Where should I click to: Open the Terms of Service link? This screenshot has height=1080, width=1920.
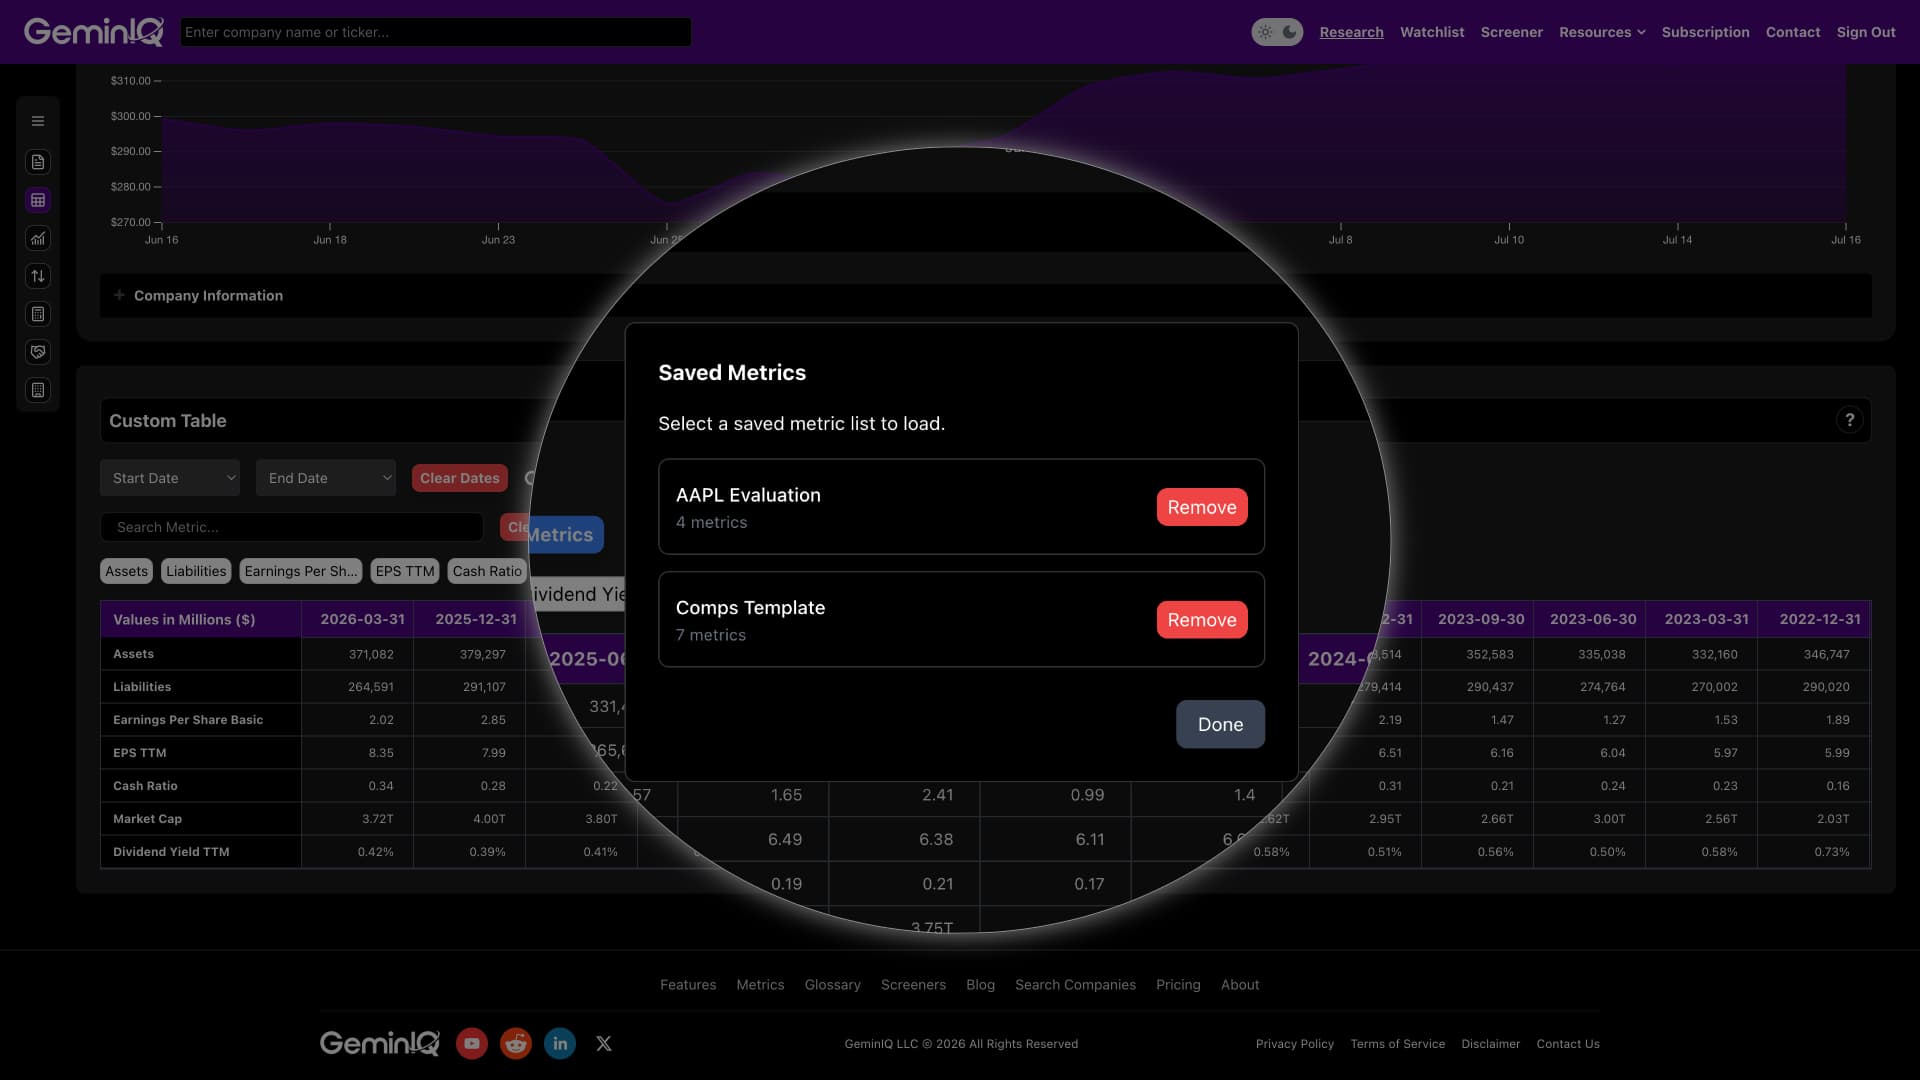point(1397,1044)
